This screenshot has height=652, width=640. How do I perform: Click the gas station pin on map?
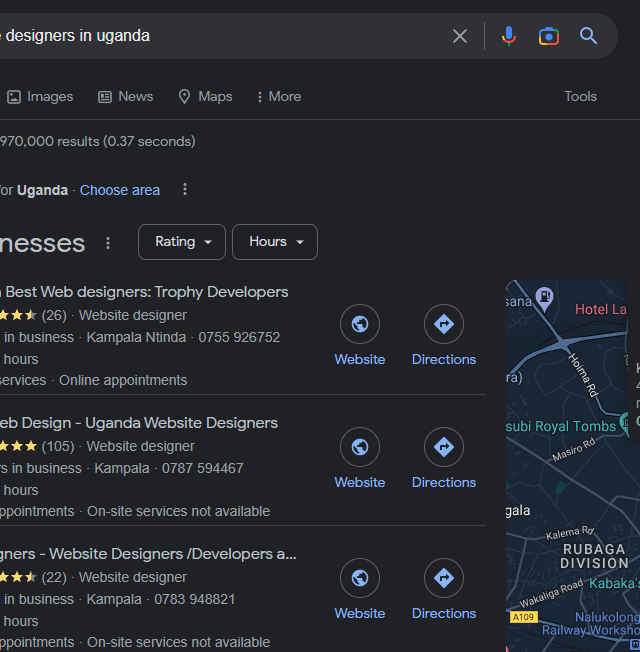544,298
